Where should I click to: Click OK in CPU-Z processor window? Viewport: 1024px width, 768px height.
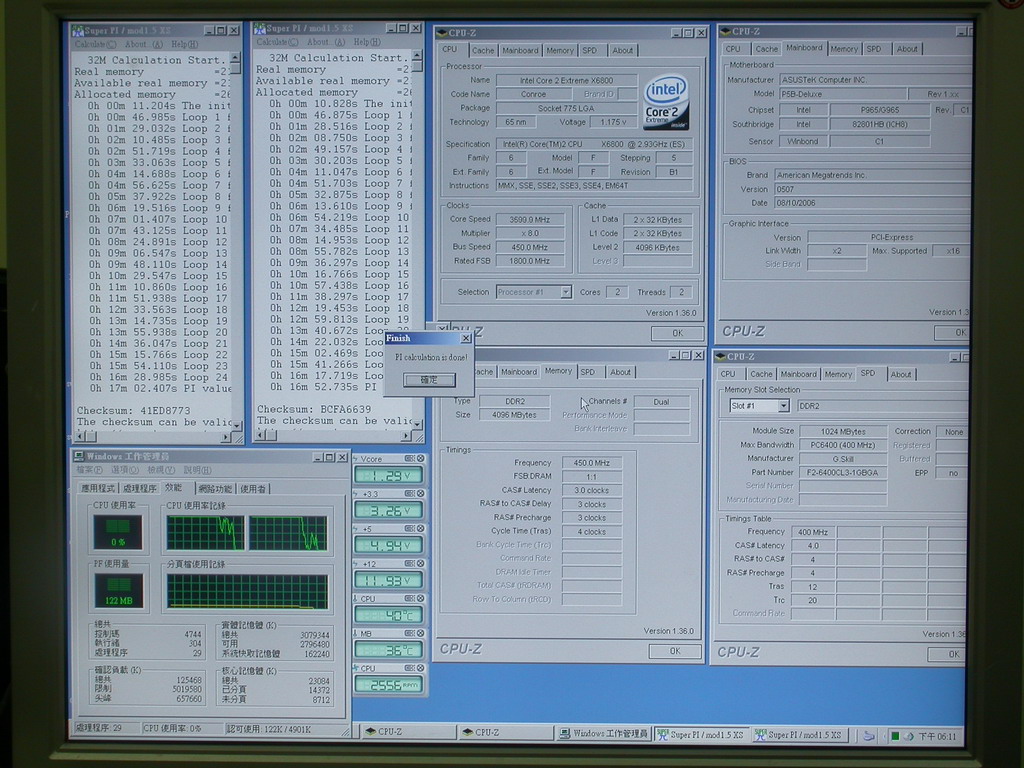677,333
